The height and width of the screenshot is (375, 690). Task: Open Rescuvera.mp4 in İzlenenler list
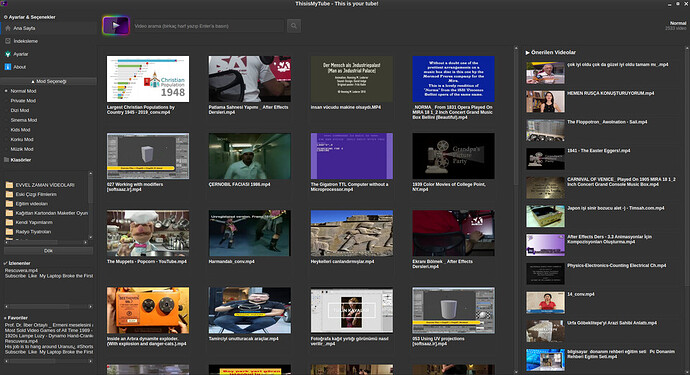21,271
